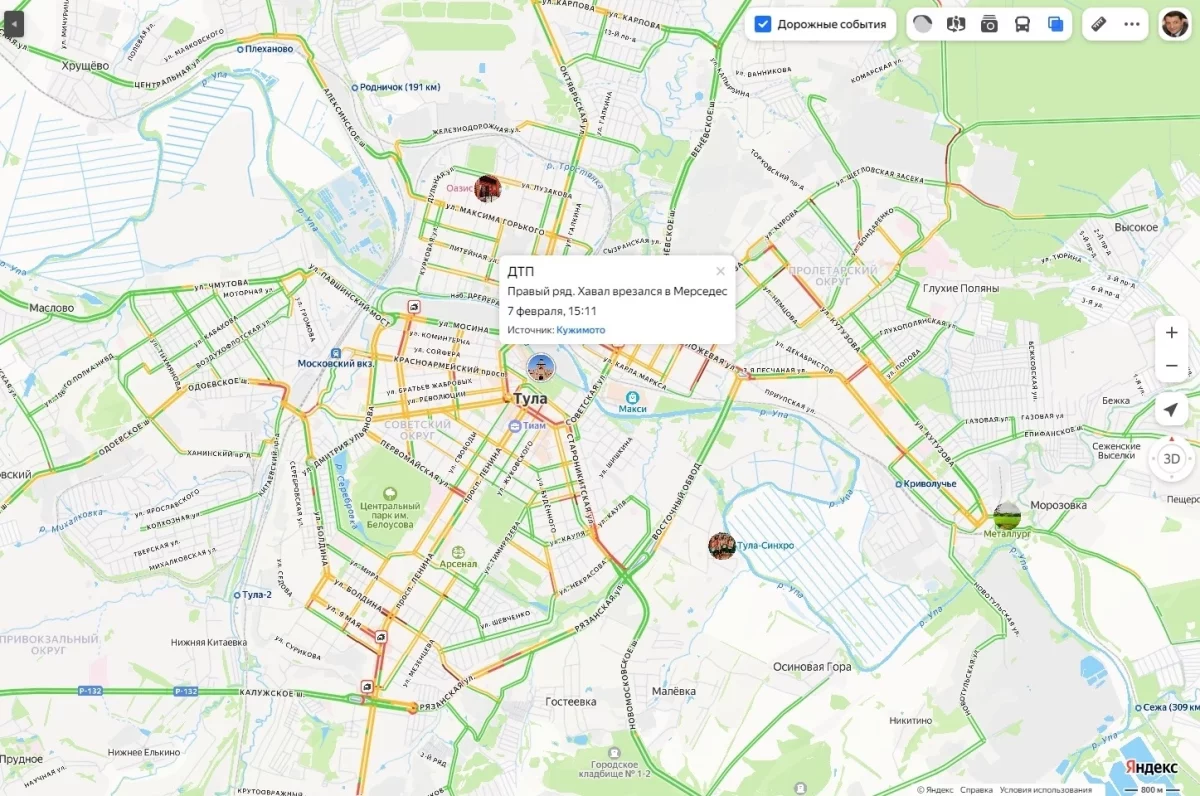1200x796 pixels.
Task: Click the Тула-Синхро photo marker
Action: 722,545
